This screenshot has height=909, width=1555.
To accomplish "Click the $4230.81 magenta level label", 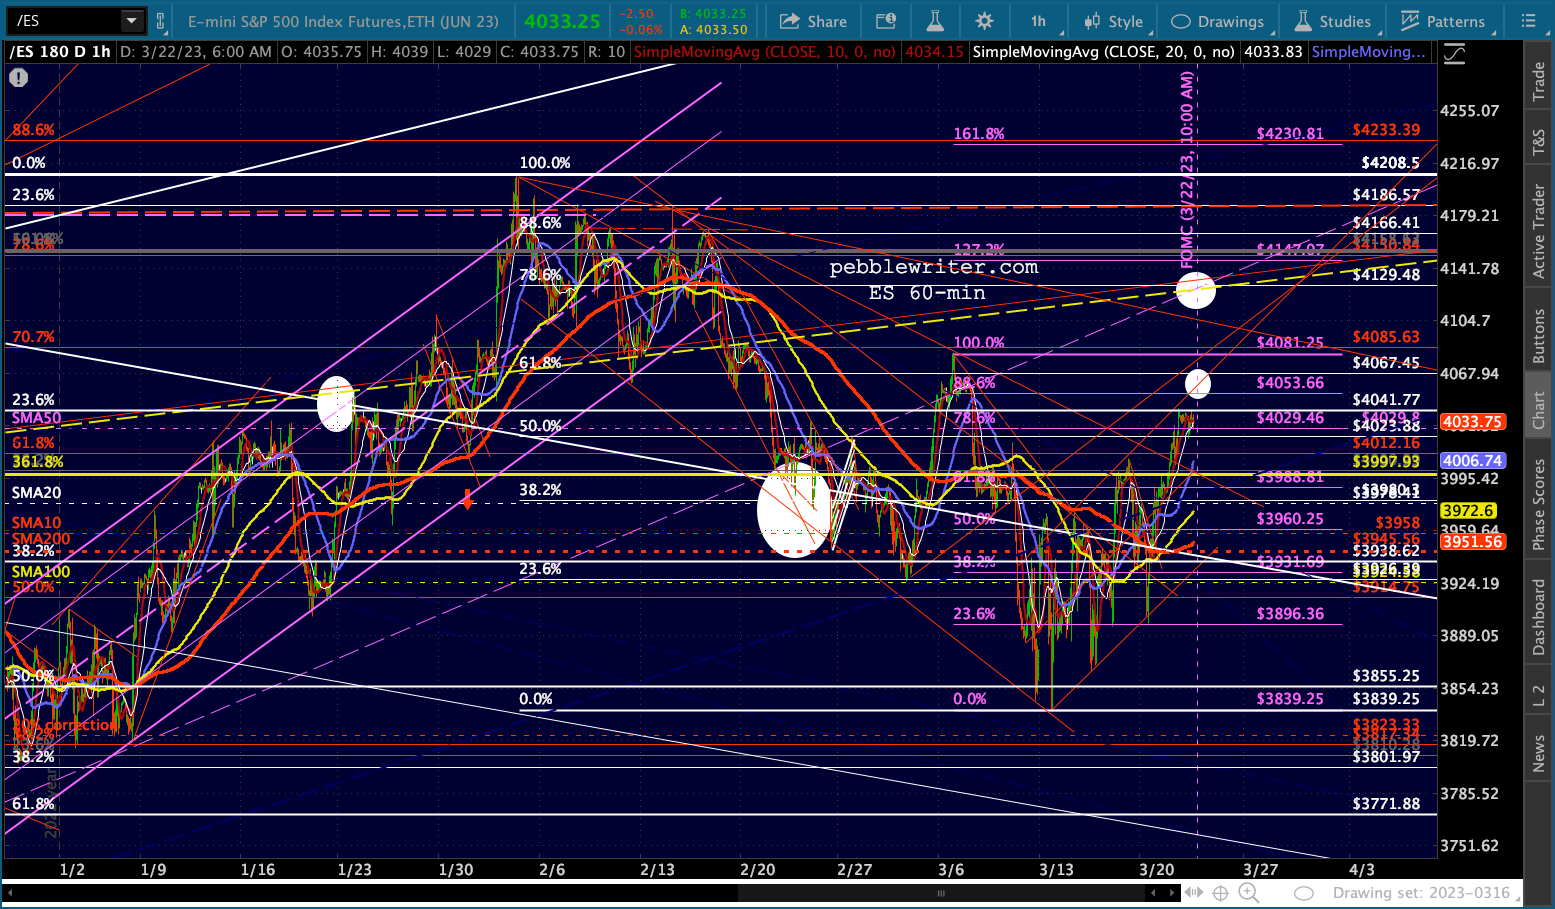I will pyautogui.click(x=1290, y=133).
